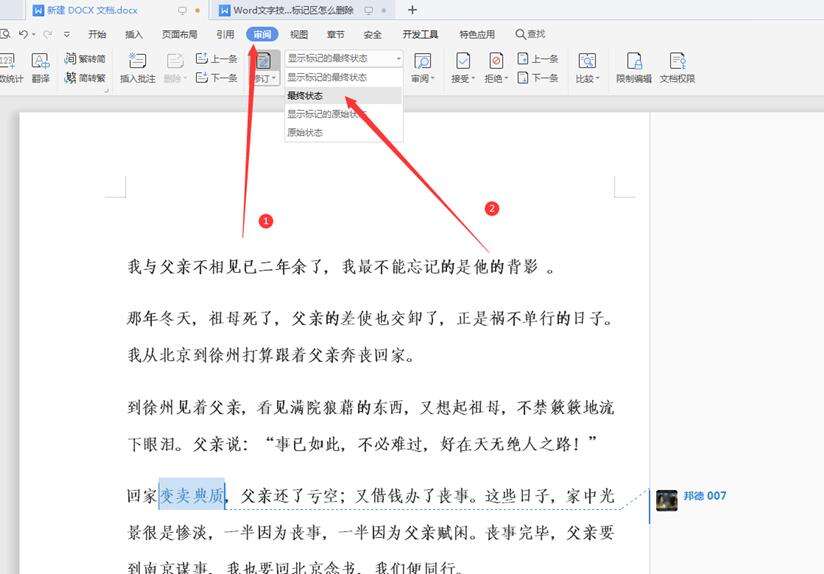Click the reviewer name 邦德 007

(705, 496)
